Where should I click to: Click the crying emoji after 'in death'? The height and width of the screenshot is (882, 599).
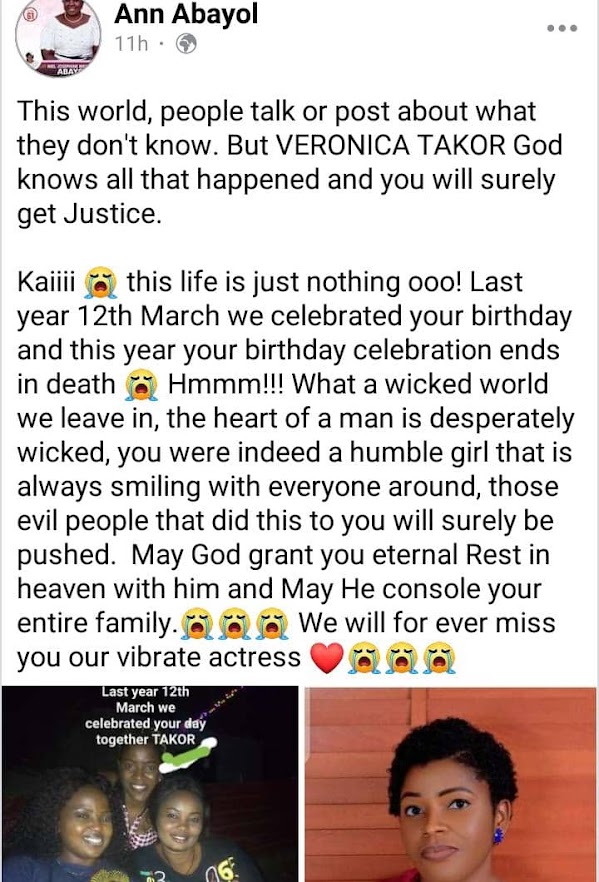142,385
